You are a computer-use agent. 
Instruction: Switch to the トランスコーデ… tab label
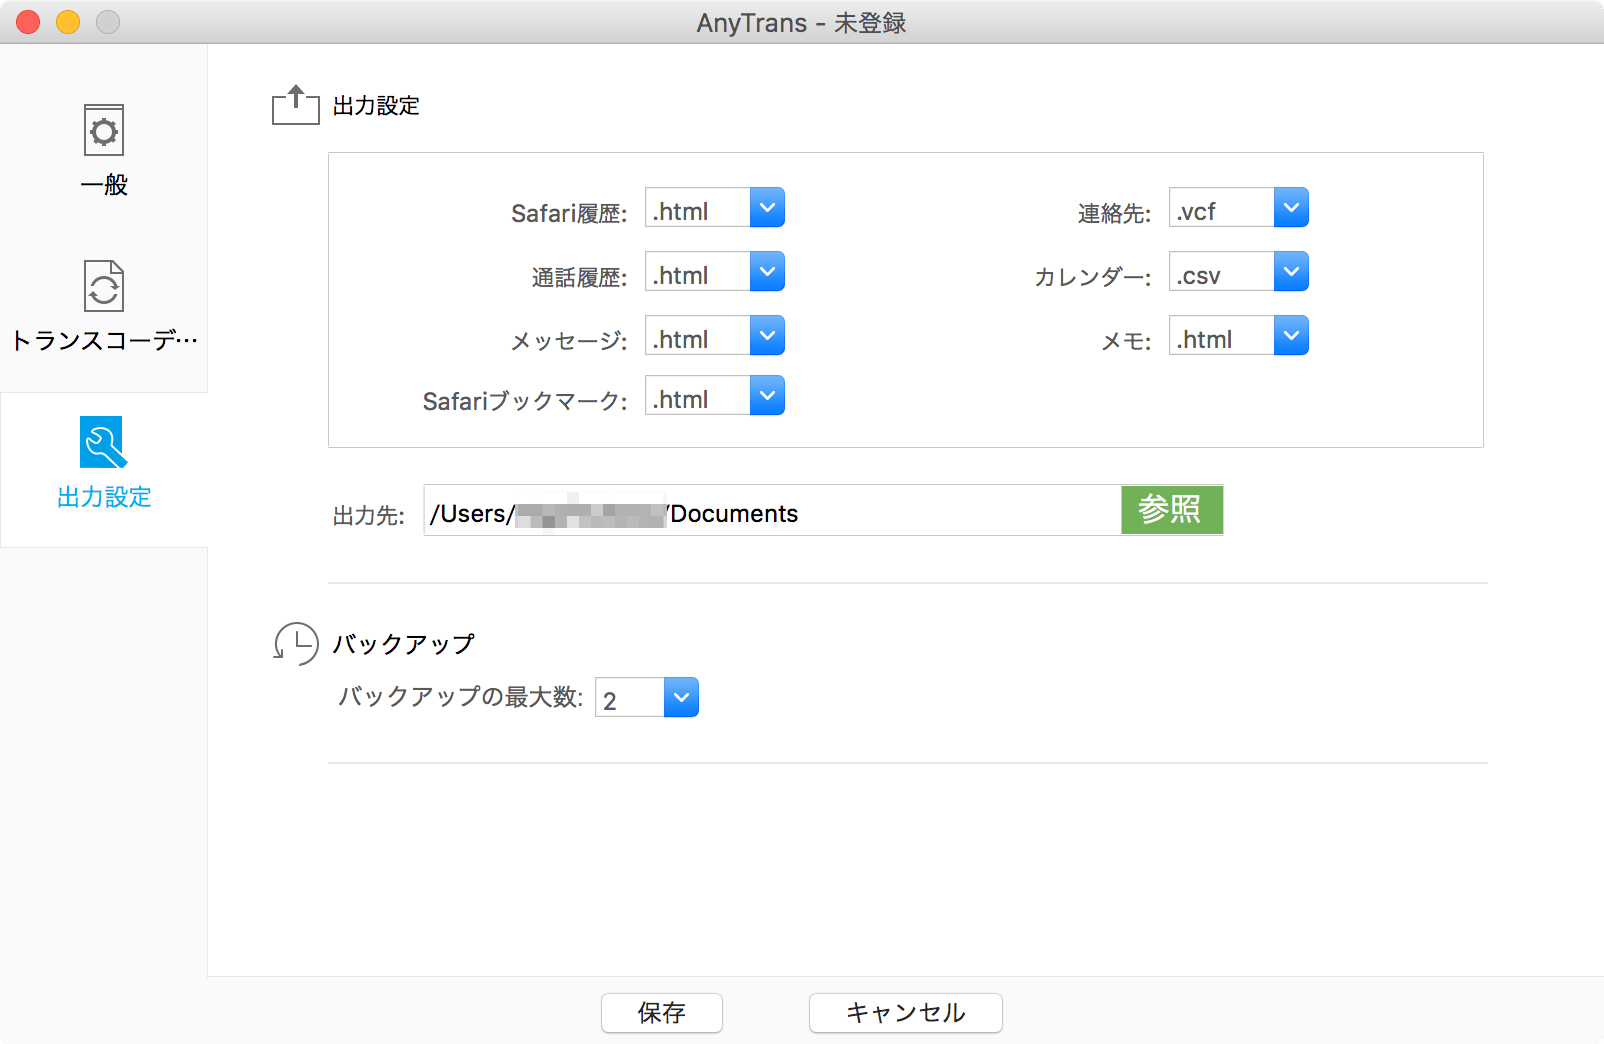(x=104, y=341)
